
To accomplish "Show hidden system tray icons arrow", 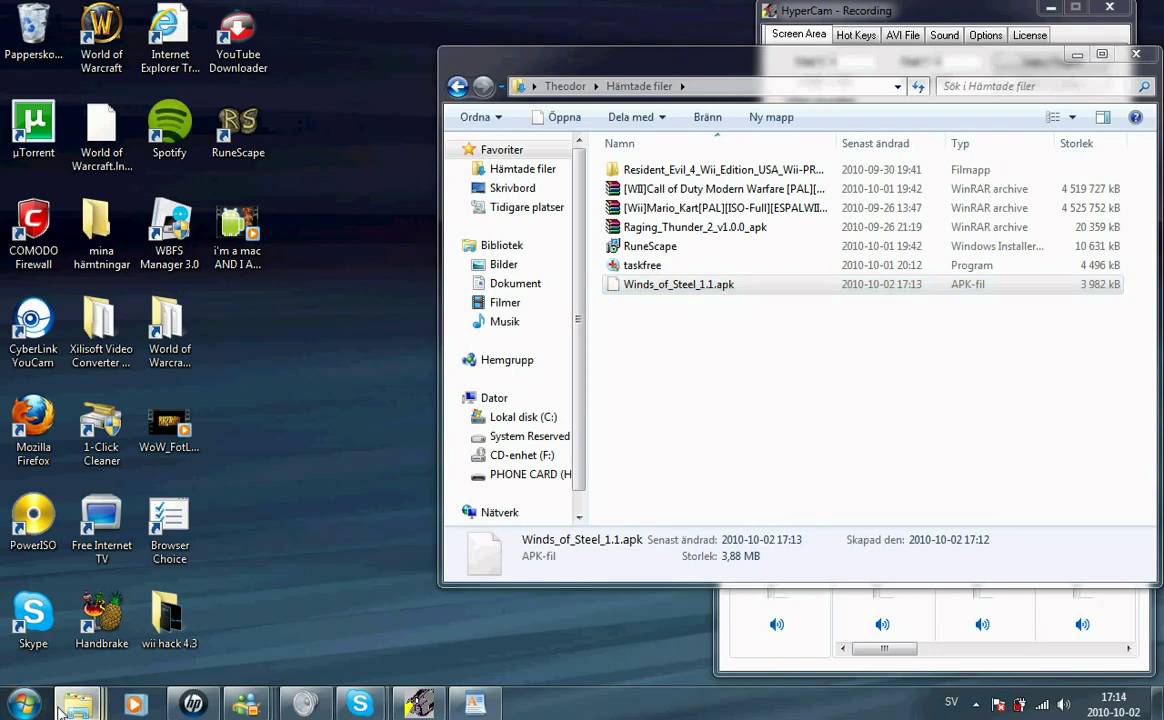I will point(976,704).
